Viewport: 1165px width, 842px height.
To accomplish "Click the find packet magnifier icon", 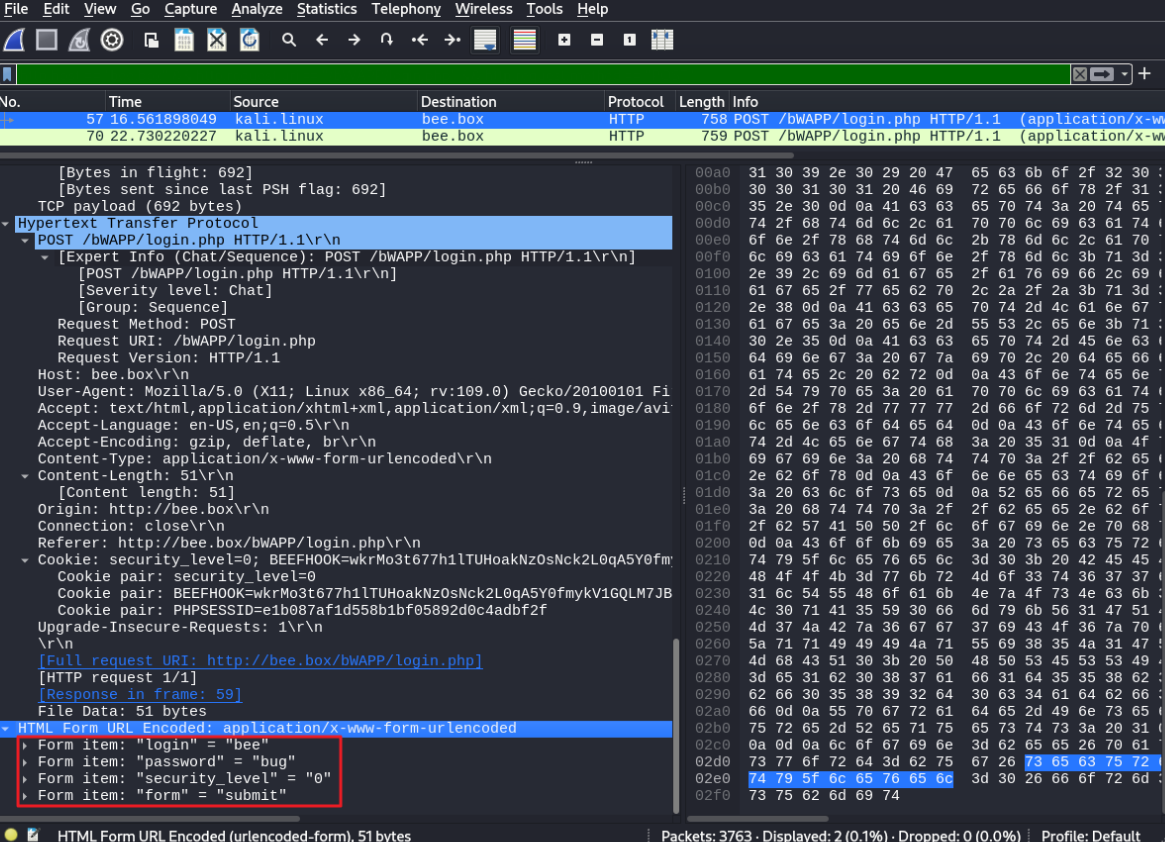I will click(x=289, y=40).
